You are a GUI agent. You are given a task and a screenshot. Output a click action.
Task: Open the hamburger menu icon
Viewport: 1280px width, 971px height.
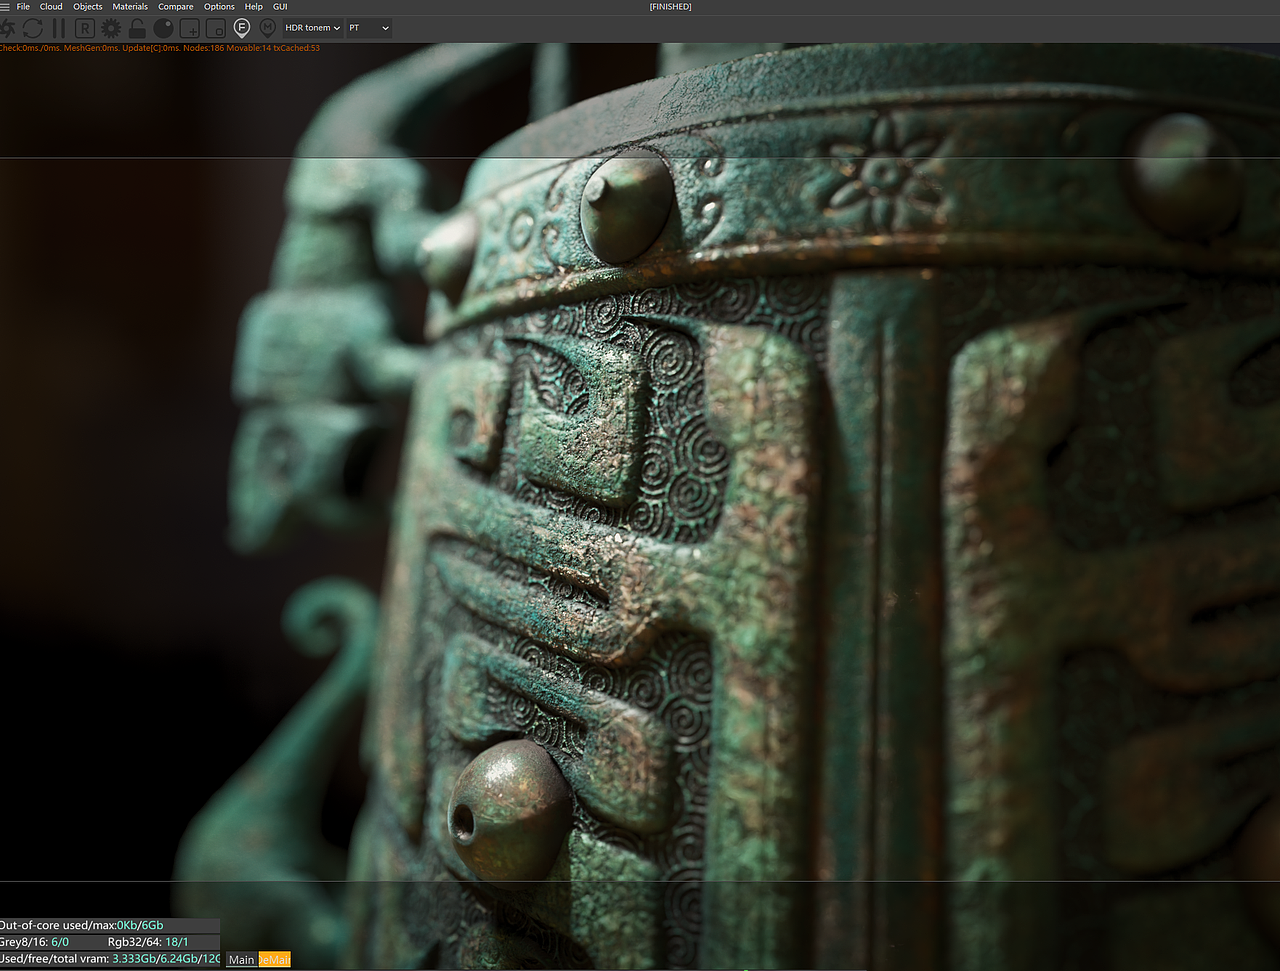[x=5, y=7]
